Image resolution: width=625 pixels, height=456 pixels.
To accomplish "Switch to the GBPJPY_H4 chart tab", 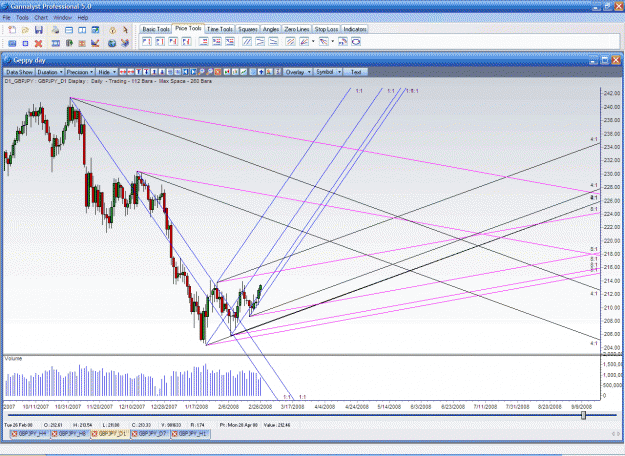I will click(30, 434).
